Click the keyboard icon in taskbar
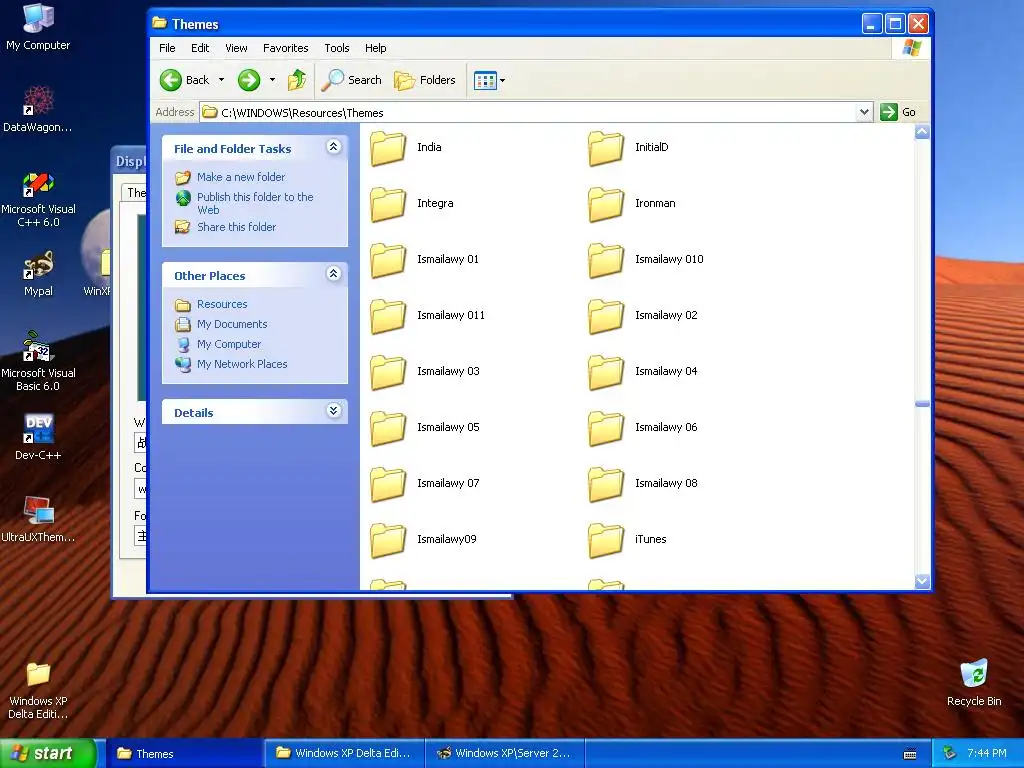 point(910,755)
